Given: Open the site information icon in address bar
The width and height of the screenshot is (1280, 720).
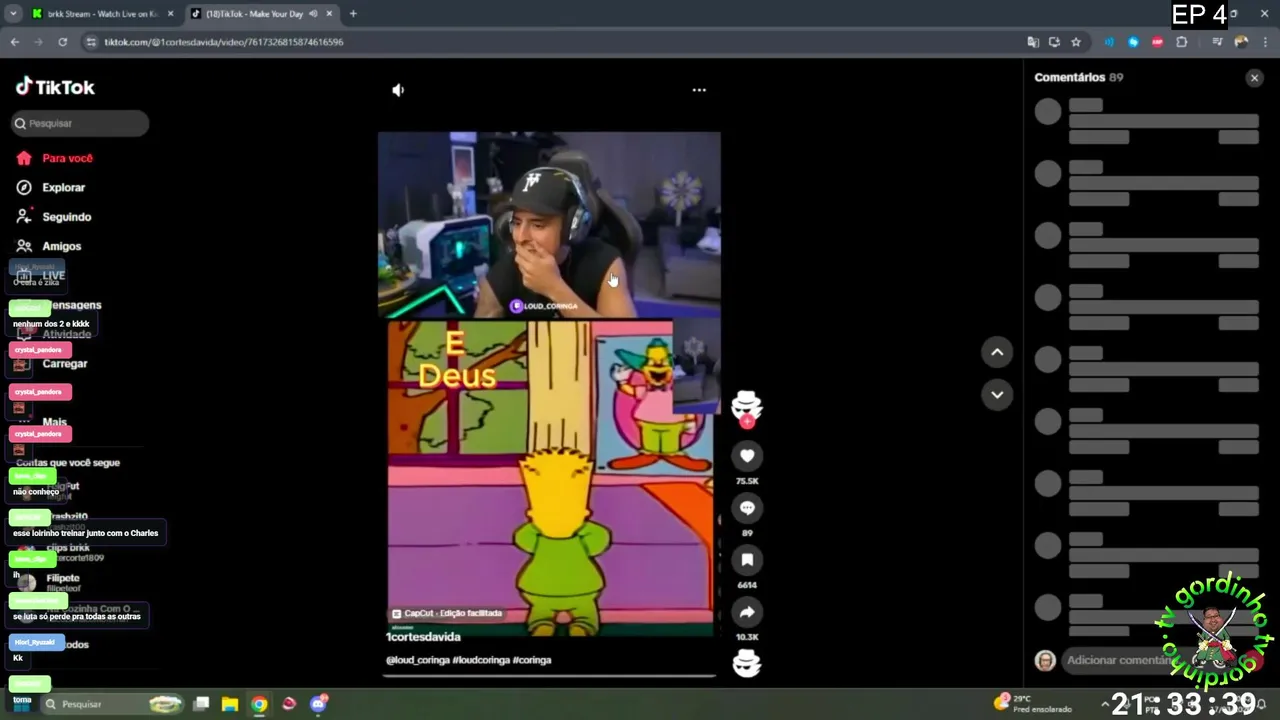Looking at the screenshot, I should click(91, 42).
